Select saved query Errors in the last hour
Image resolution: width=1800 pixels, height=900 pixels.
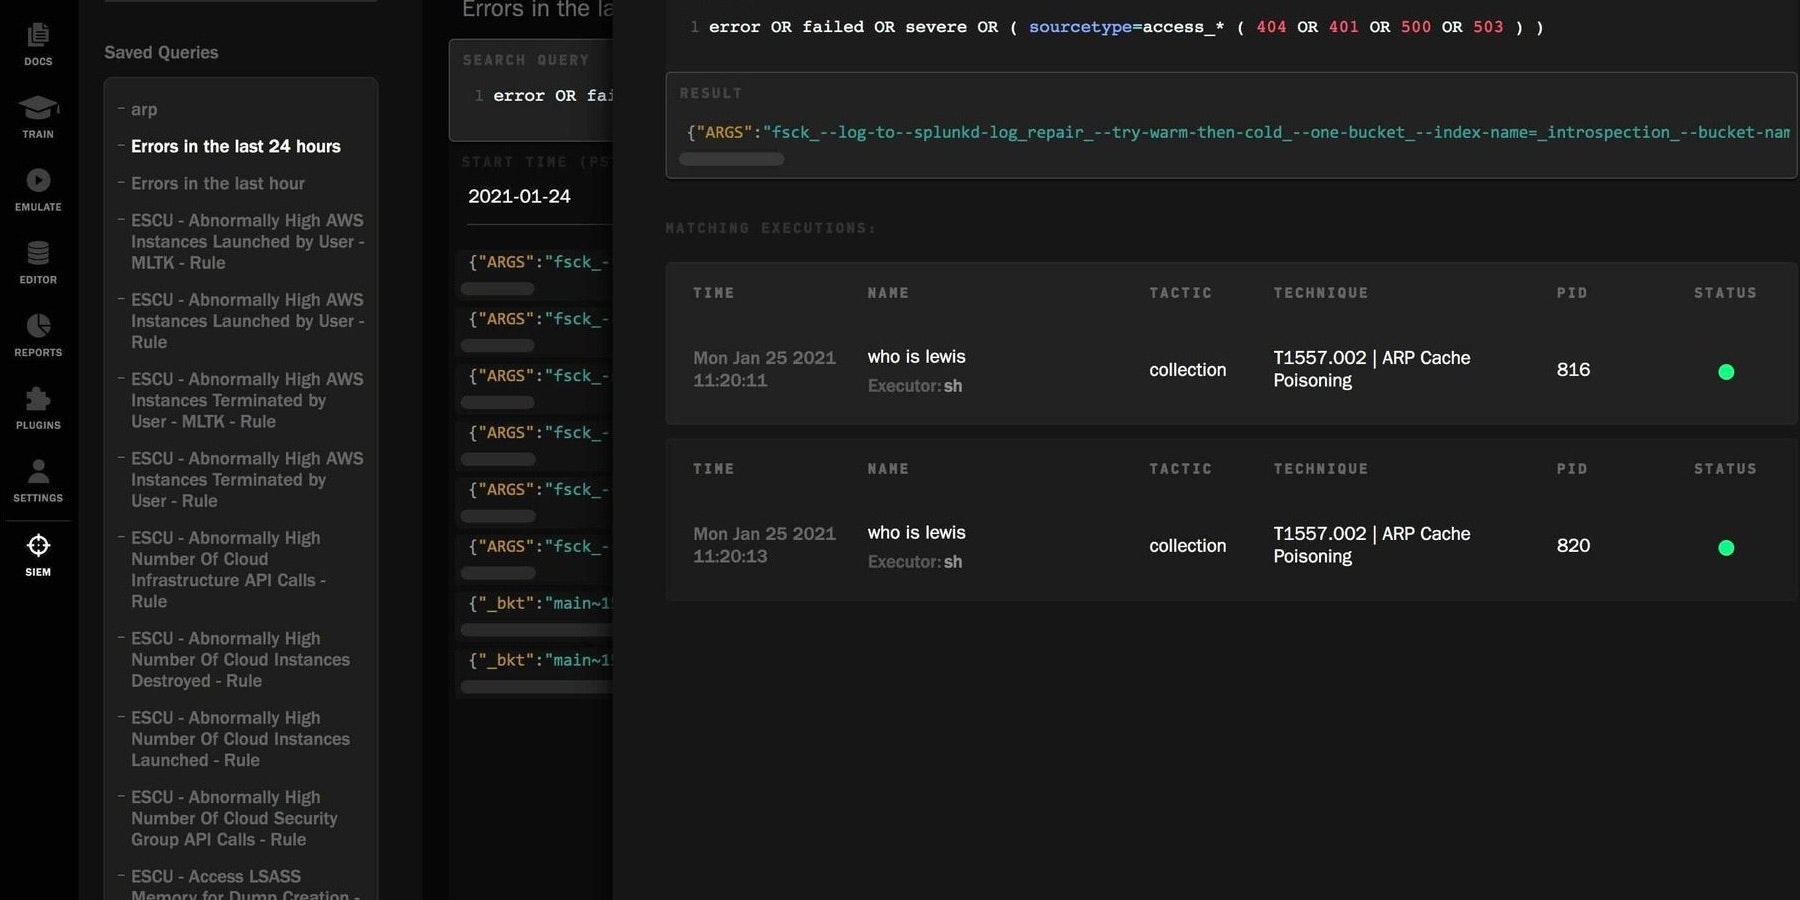point(218,183)
